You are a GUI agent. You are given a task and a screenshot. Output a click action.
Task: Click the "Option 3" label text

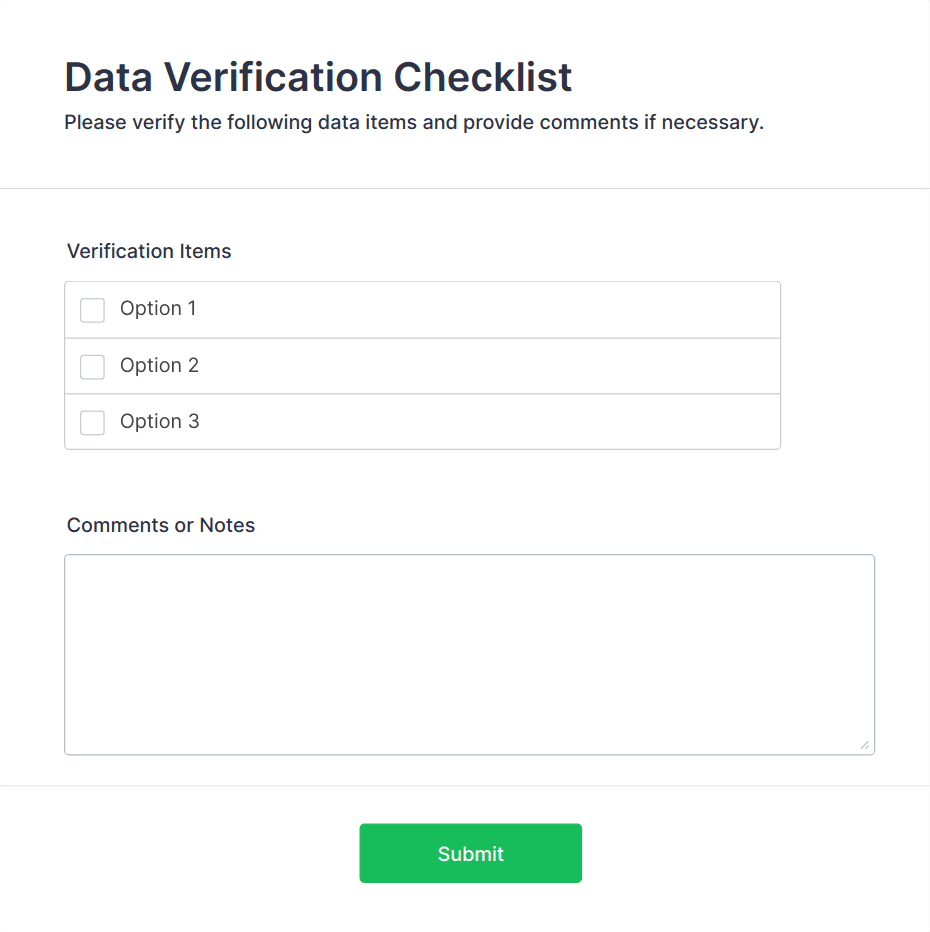pyautogui.click(x=159, y=422)
